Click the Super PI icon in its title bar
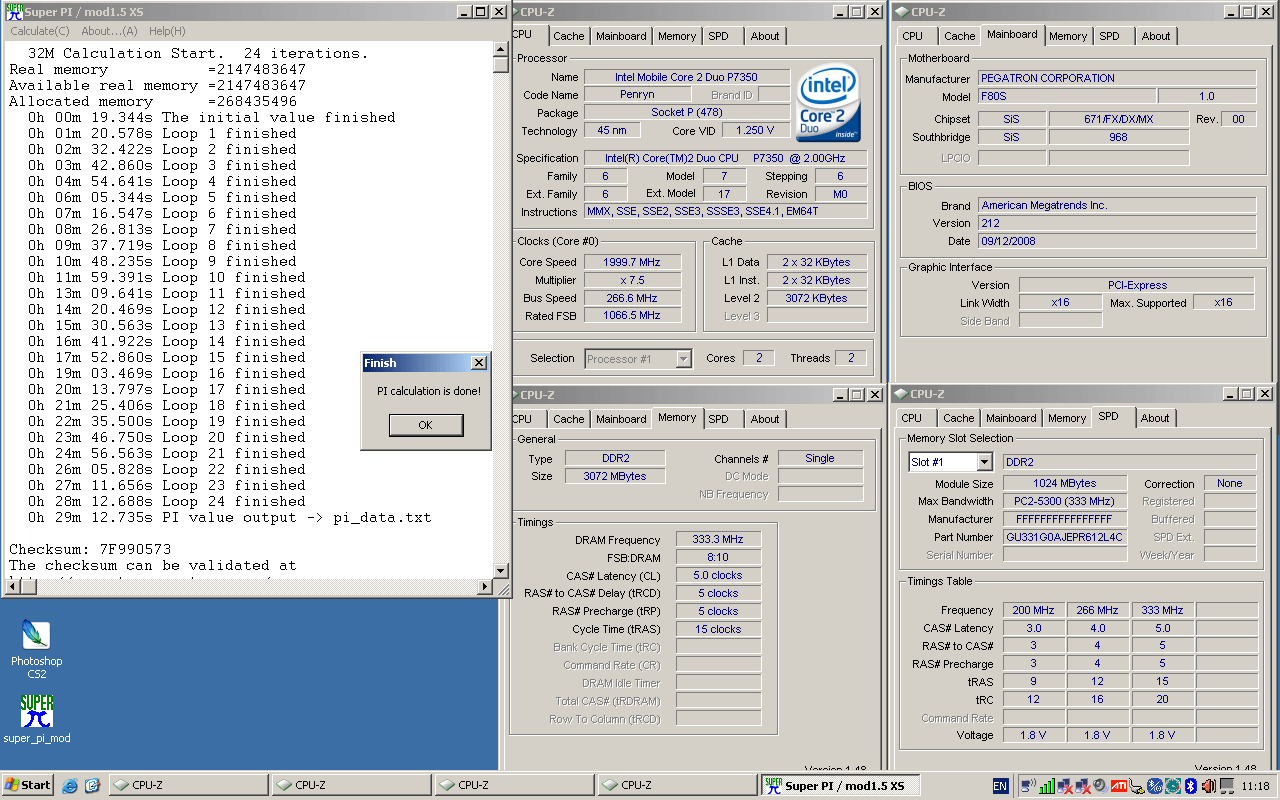The image size is (1280, 800). [x=13, y=12]
